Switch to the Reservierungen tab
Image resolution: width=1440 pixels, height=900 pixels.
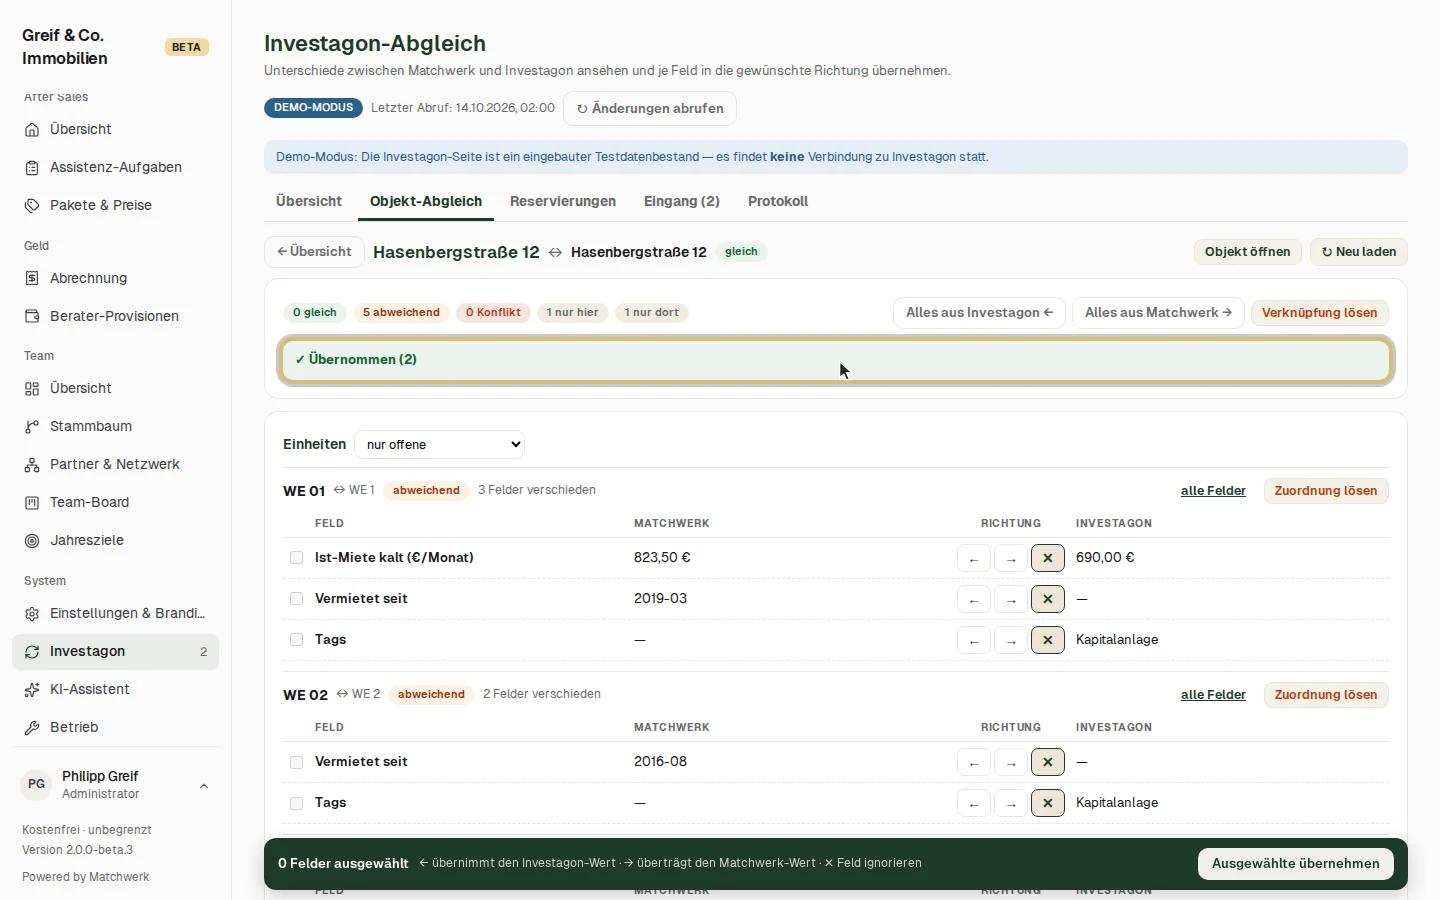coord(563,201)
